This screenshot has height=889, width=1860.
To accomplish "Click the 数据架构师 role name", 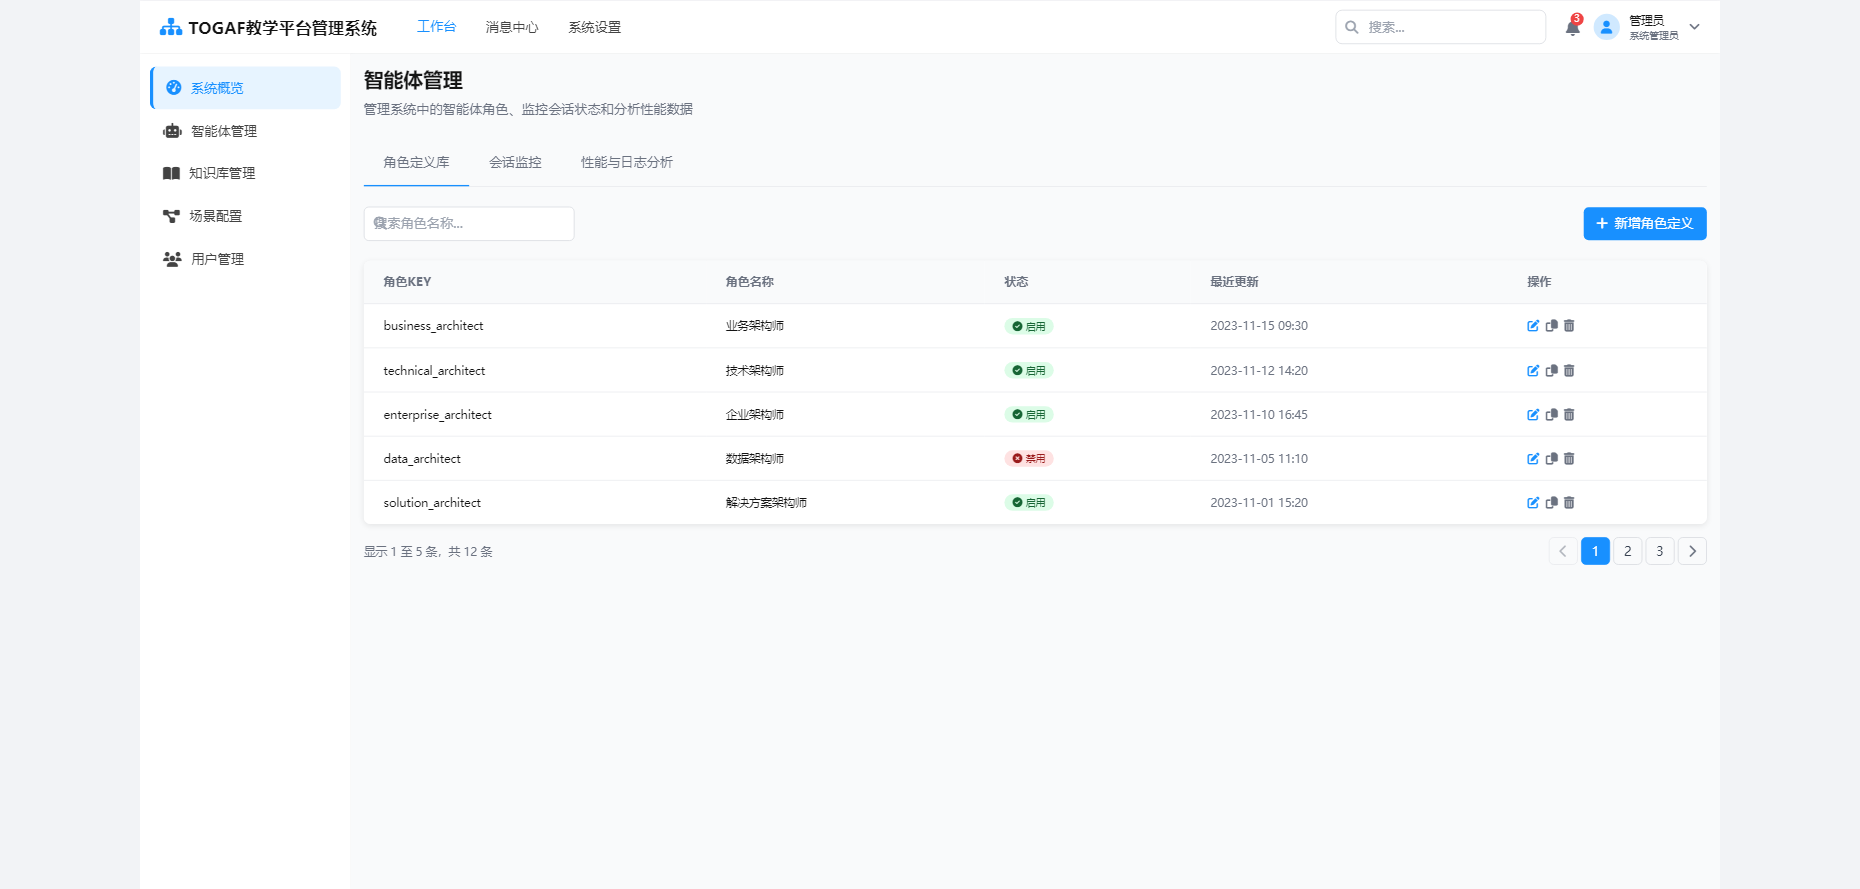I will pyautogui.click(x=755, y=459).
